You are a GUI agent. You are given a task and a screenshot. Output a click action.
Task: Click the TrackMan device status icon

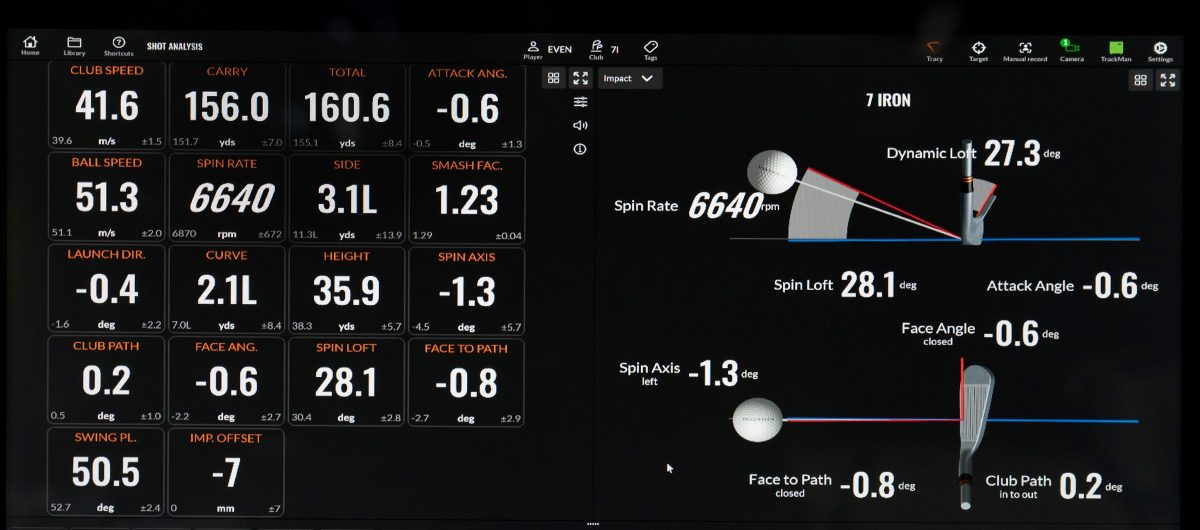(1116, 49)
